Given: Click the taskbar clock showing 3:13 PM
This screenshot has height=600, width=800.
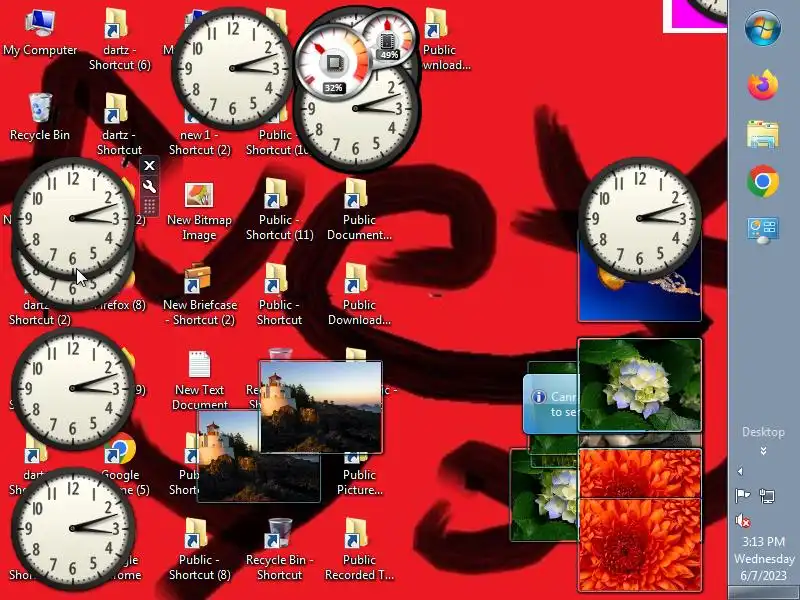Looking at the screenshot, I should [x=763, y=541].
